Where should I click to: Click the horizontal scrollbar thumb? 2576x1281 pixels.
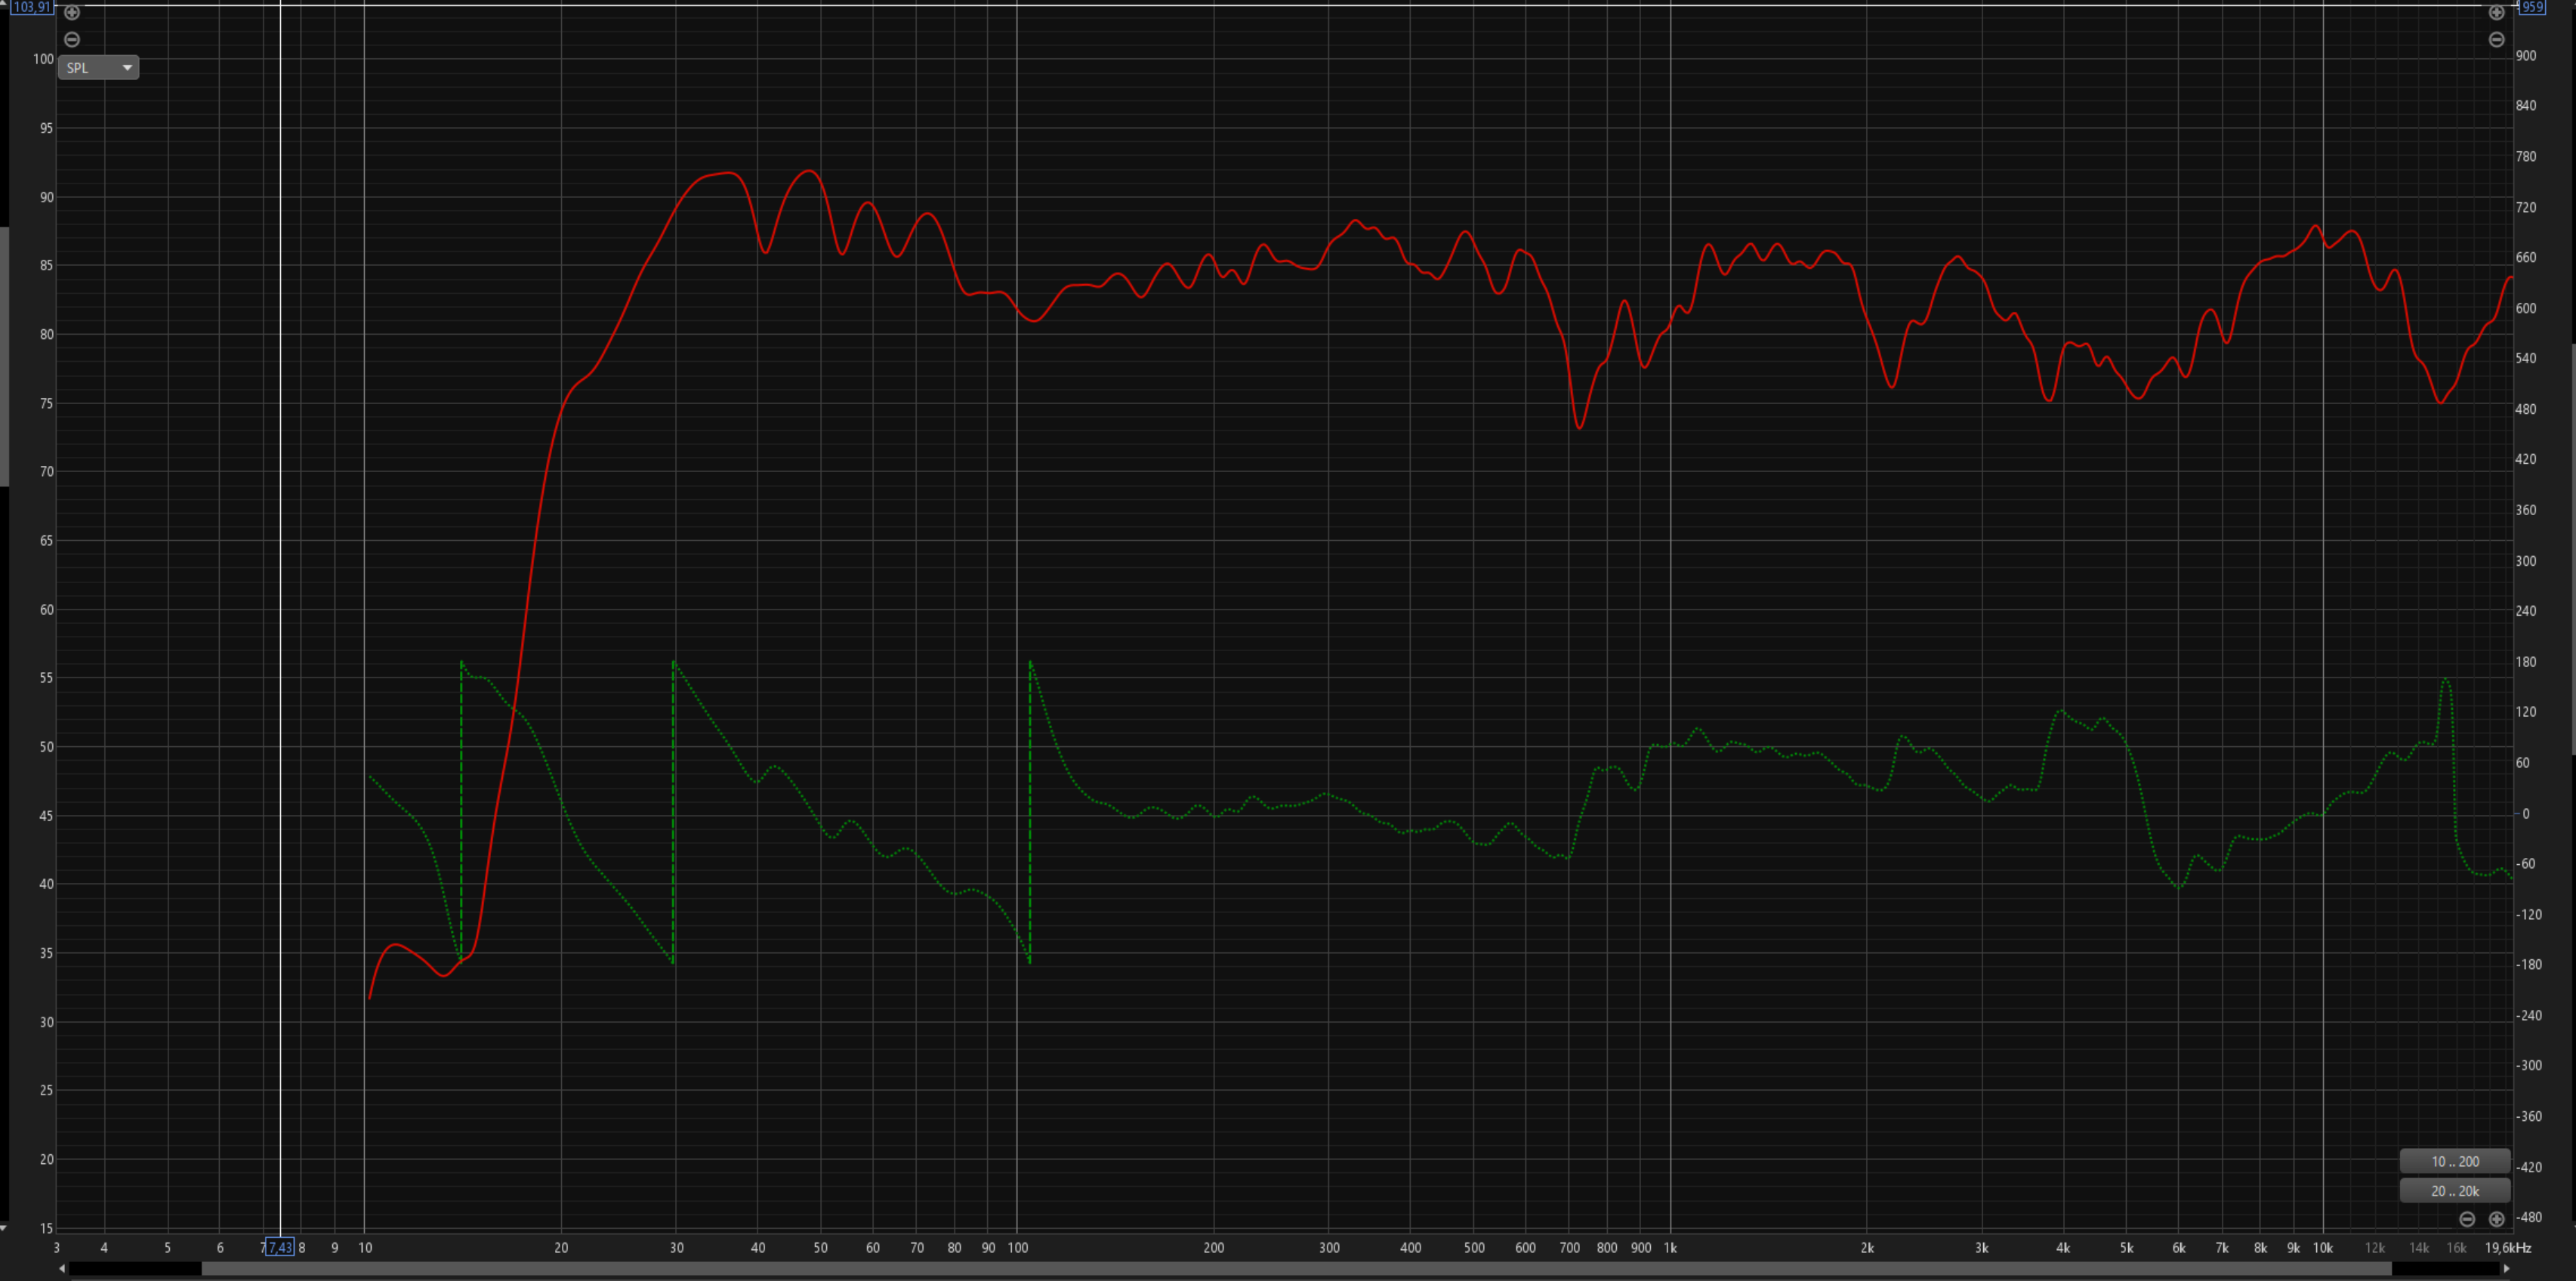1295,1269
